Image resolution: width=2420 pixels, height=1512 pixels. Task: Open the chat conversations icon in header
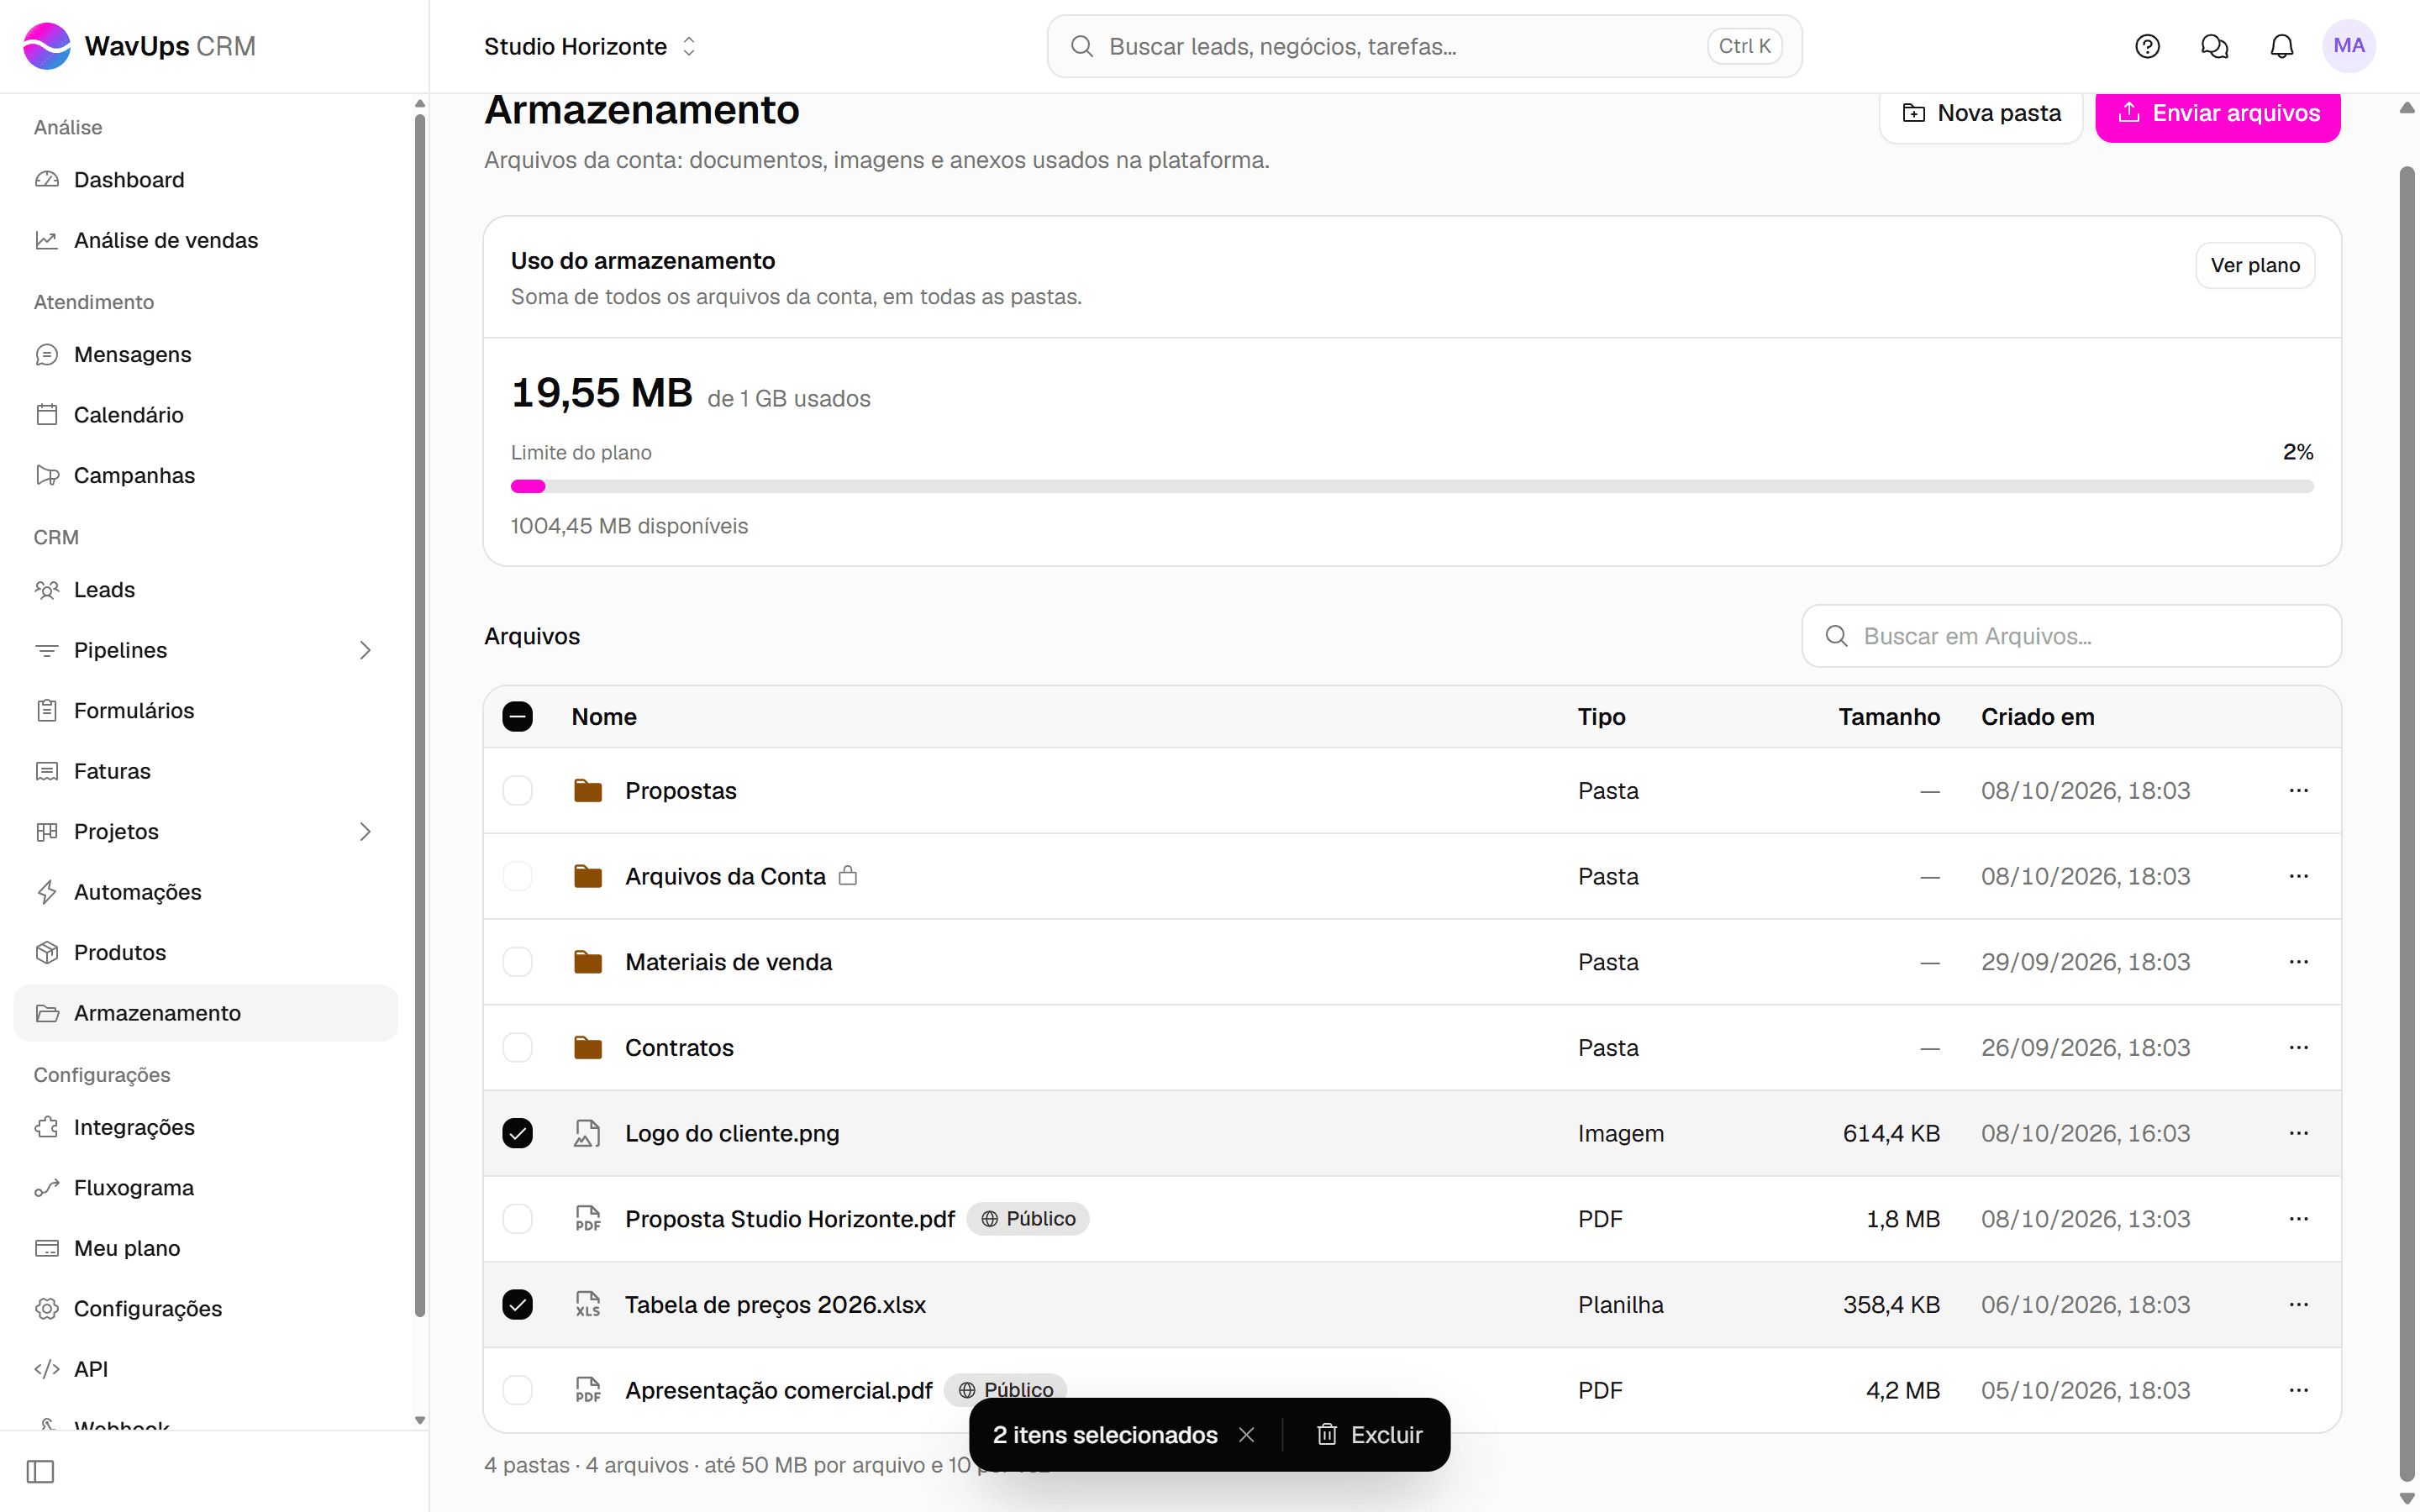(x=2214, y=46)
